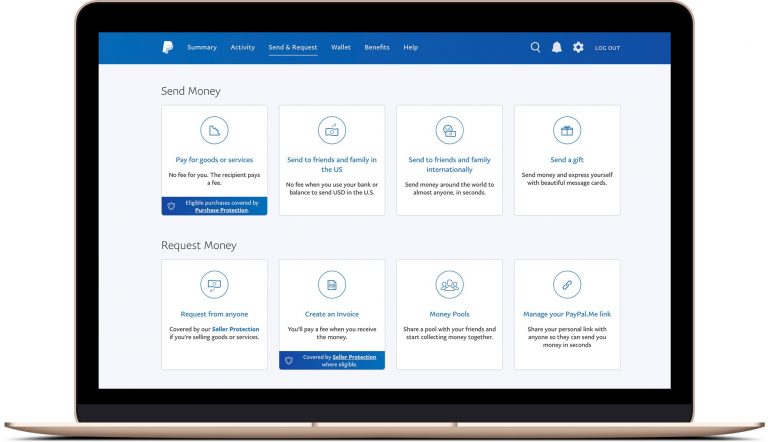Screen dimensions: 768x442
Task: Open the settings gear icon
Action: pos(578,47)
